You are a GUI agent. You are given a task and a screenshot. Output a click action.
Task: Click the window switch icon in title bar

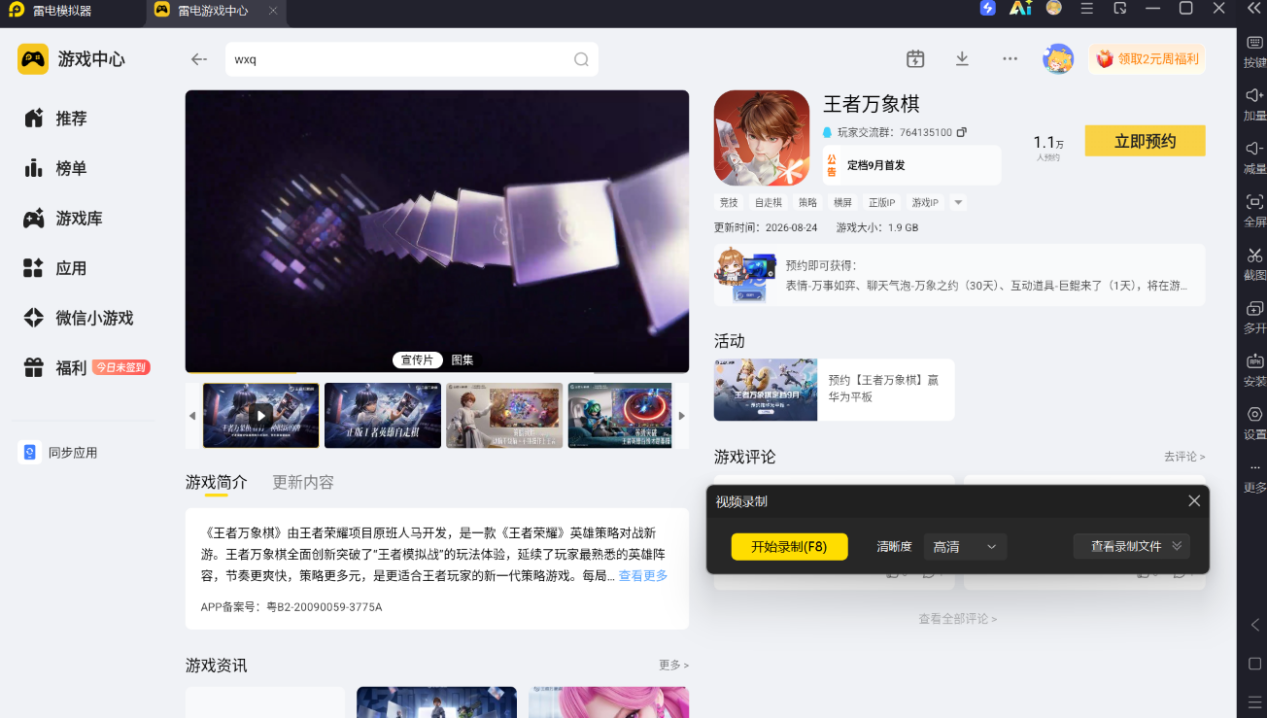[x=1120, y=8]
